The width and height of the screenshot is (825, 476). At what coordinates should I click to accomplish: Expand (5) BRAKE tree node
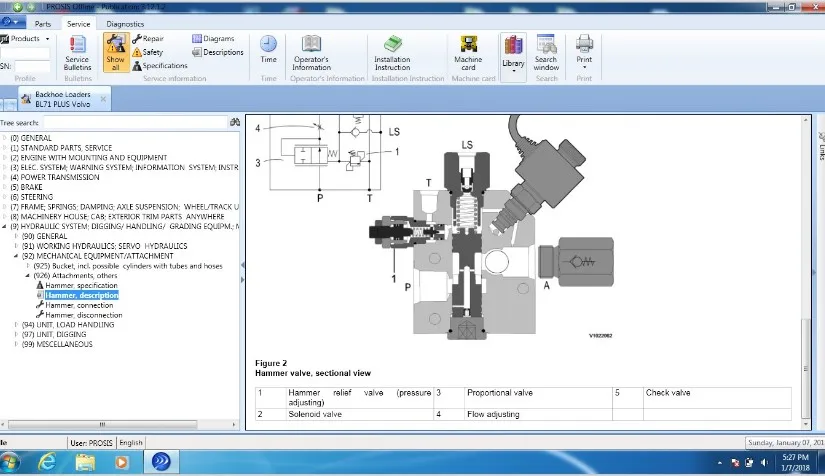[5, 187]
